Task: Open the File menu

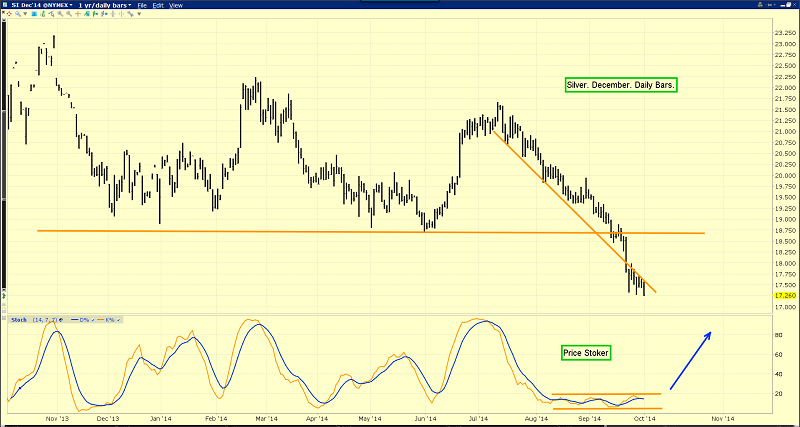Action: click(142, 6)
